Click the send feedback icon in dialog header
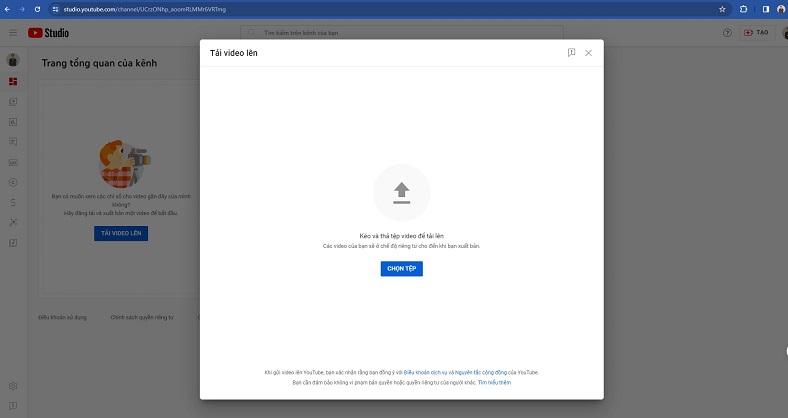 pos(571,53)
